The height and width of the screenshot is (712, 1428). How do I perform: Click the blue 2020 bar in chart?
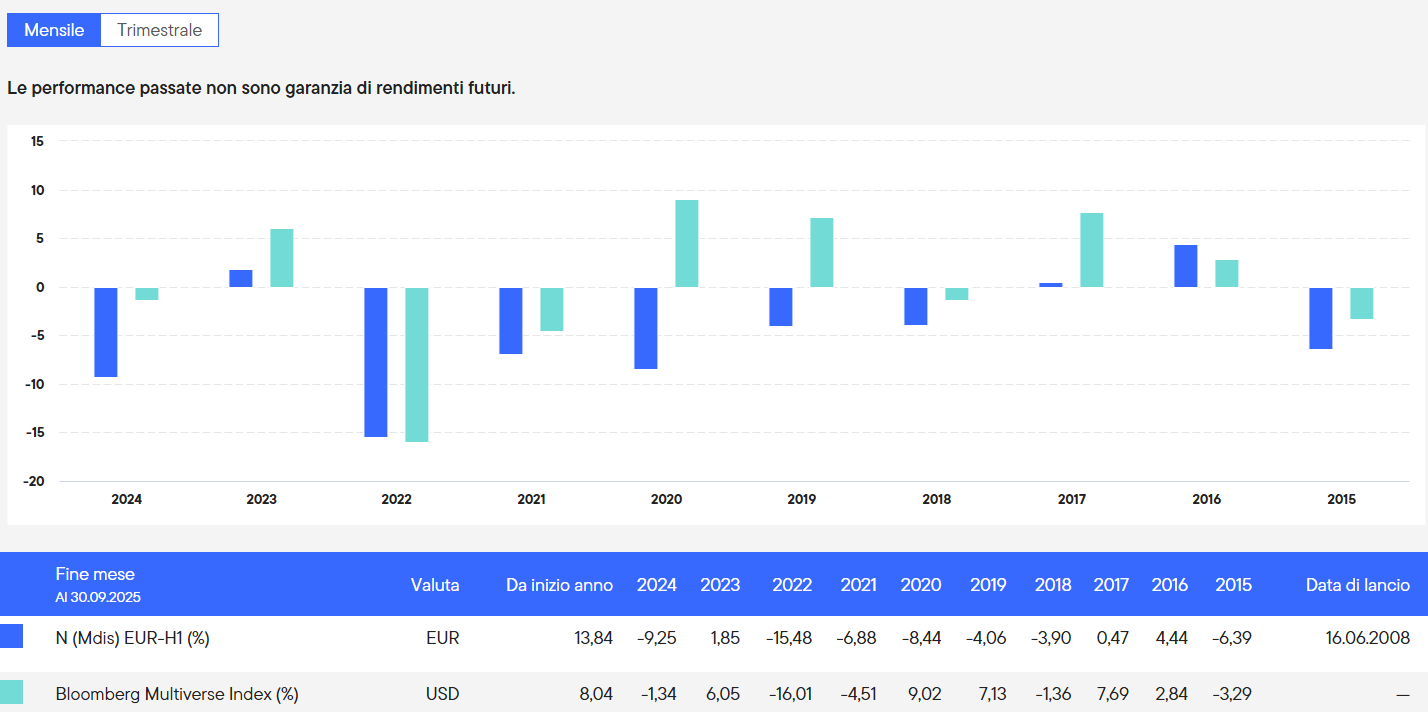[646, 328]
